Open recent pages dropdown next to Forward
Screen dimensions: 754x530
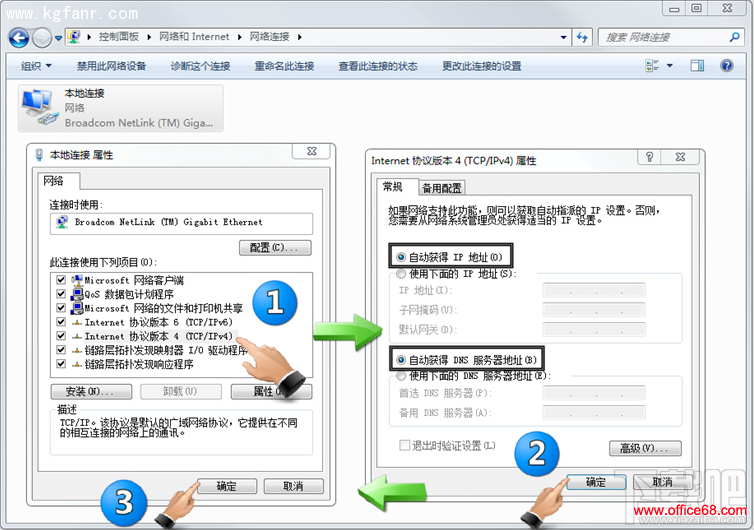click(58, 38)
